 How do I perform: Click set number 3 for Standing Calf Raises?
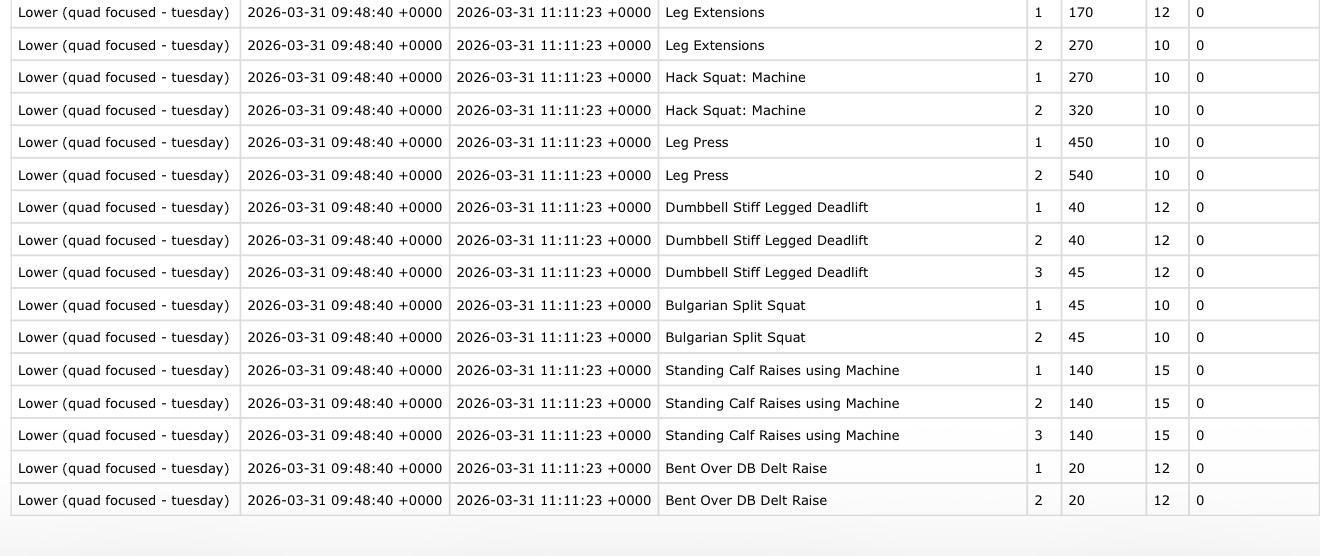coord(1038,435)
